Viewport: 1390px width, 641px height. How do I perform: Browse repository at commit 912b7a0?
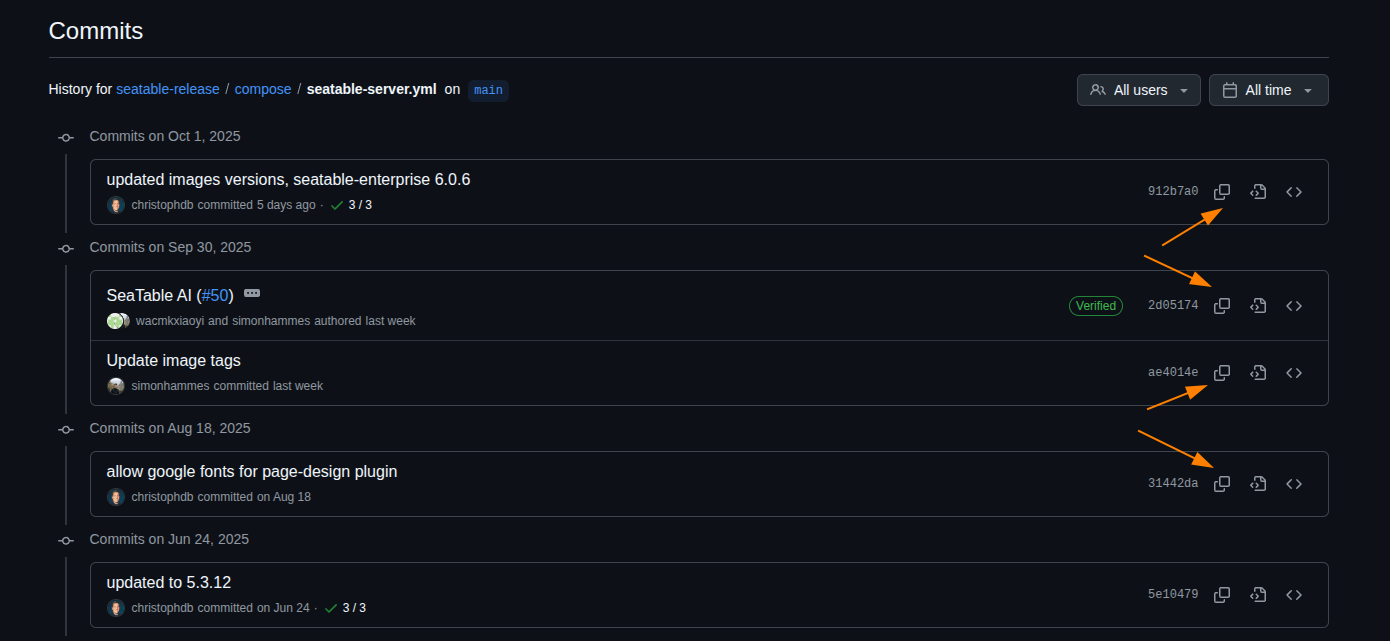pos(1294,192)
